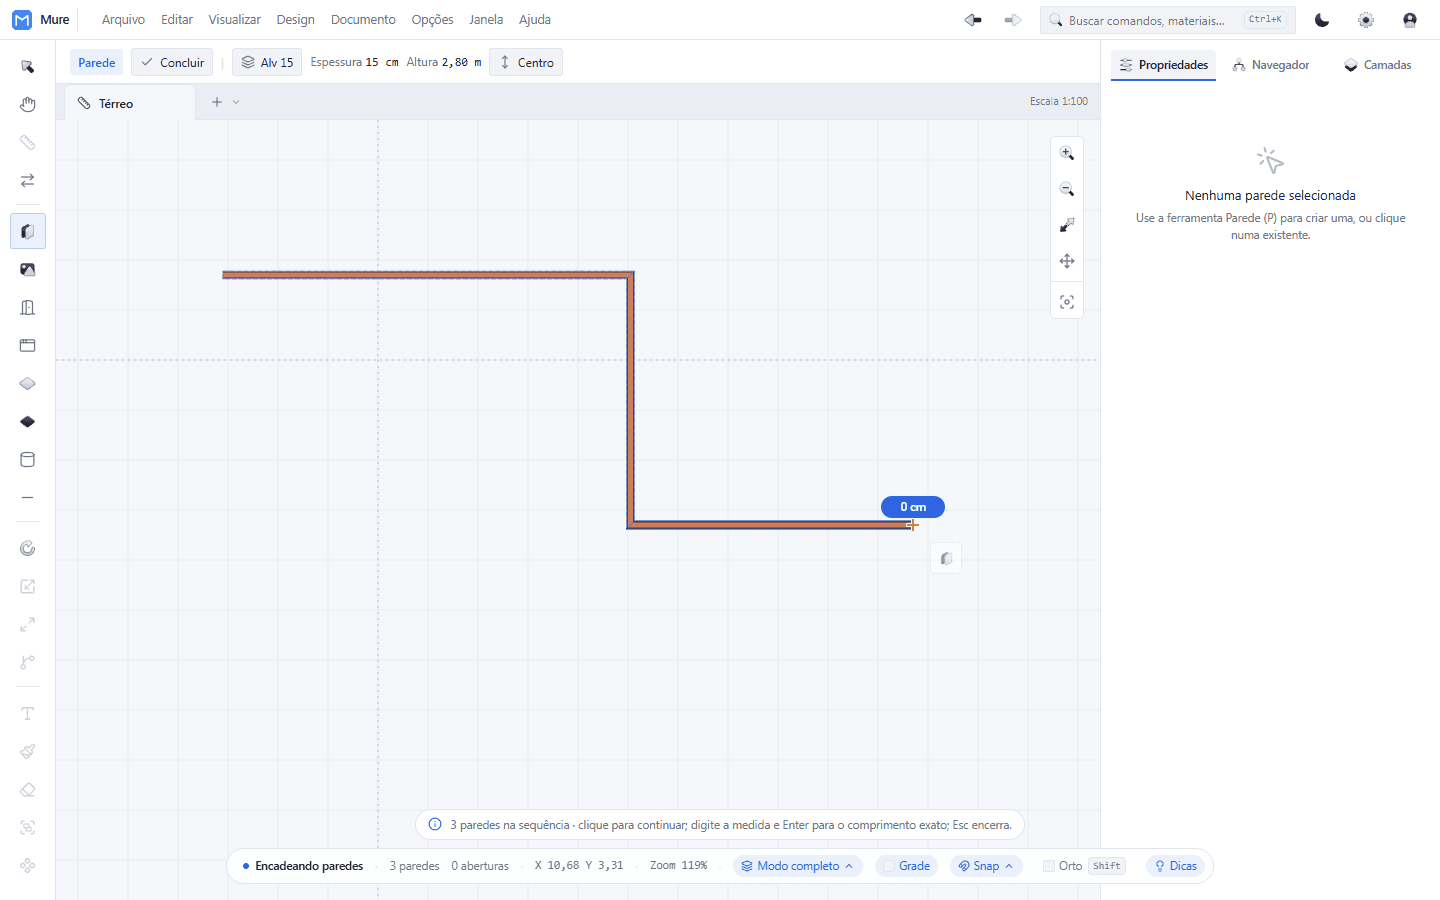Toggle the Grade grid option
The width and height of the screenshot is (1440, 900).
[906, 866]
